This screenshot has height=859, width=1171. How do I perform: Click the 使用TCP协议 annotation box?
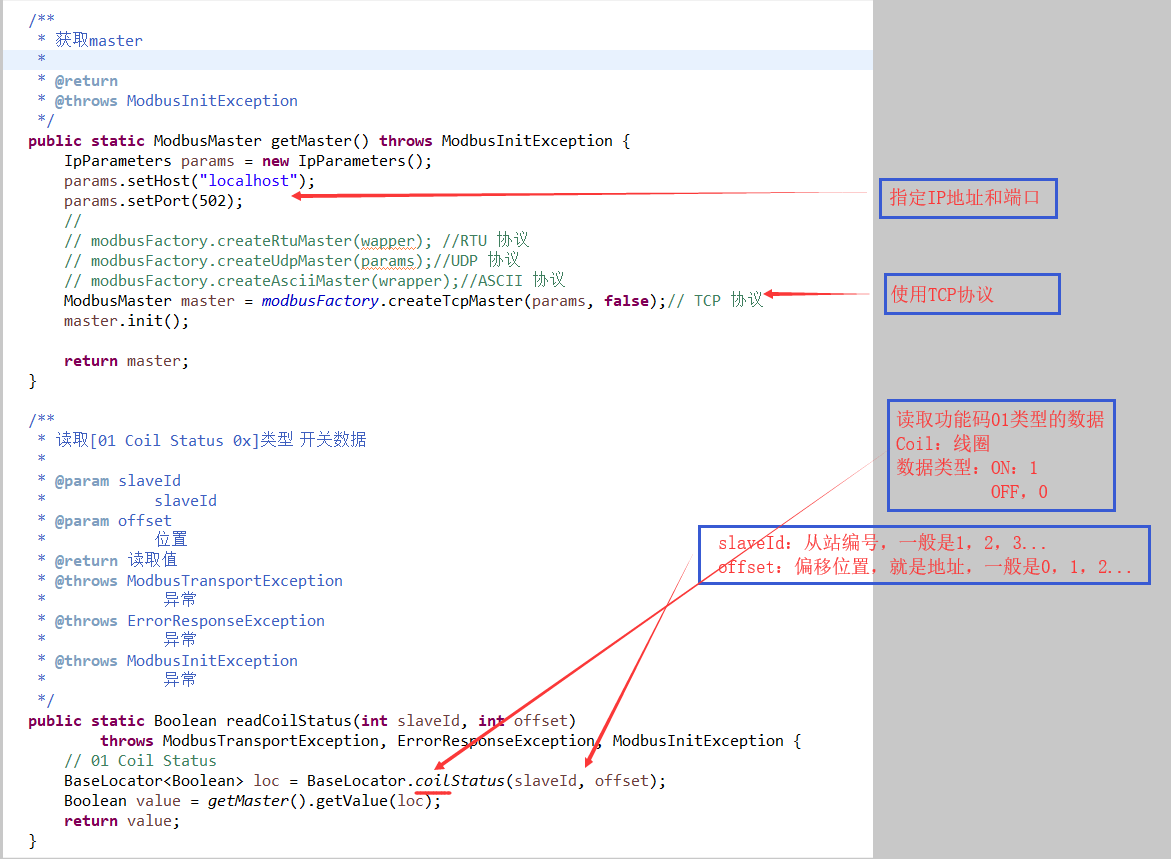pyautogui.click(x=971, y=293)
